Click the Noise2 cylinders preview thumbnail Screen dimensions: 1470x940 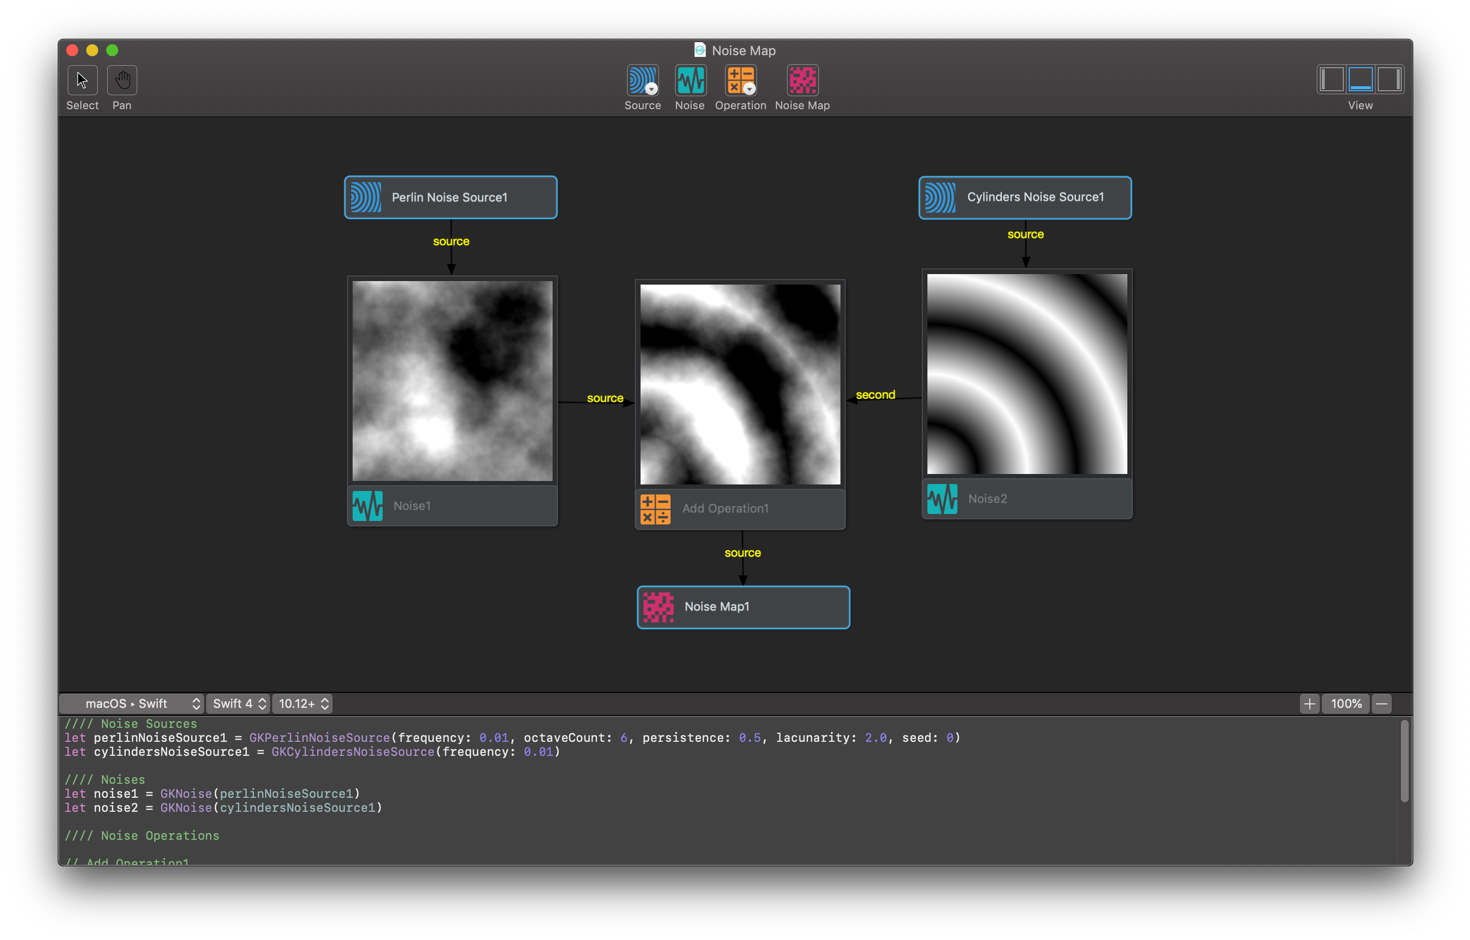click(x=1027, y=374)
